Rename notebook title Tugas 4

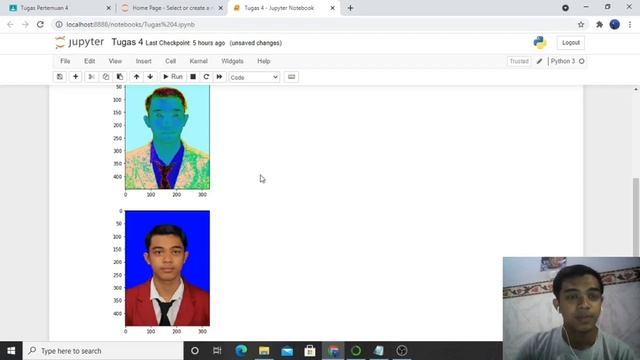tap(127, 42)
